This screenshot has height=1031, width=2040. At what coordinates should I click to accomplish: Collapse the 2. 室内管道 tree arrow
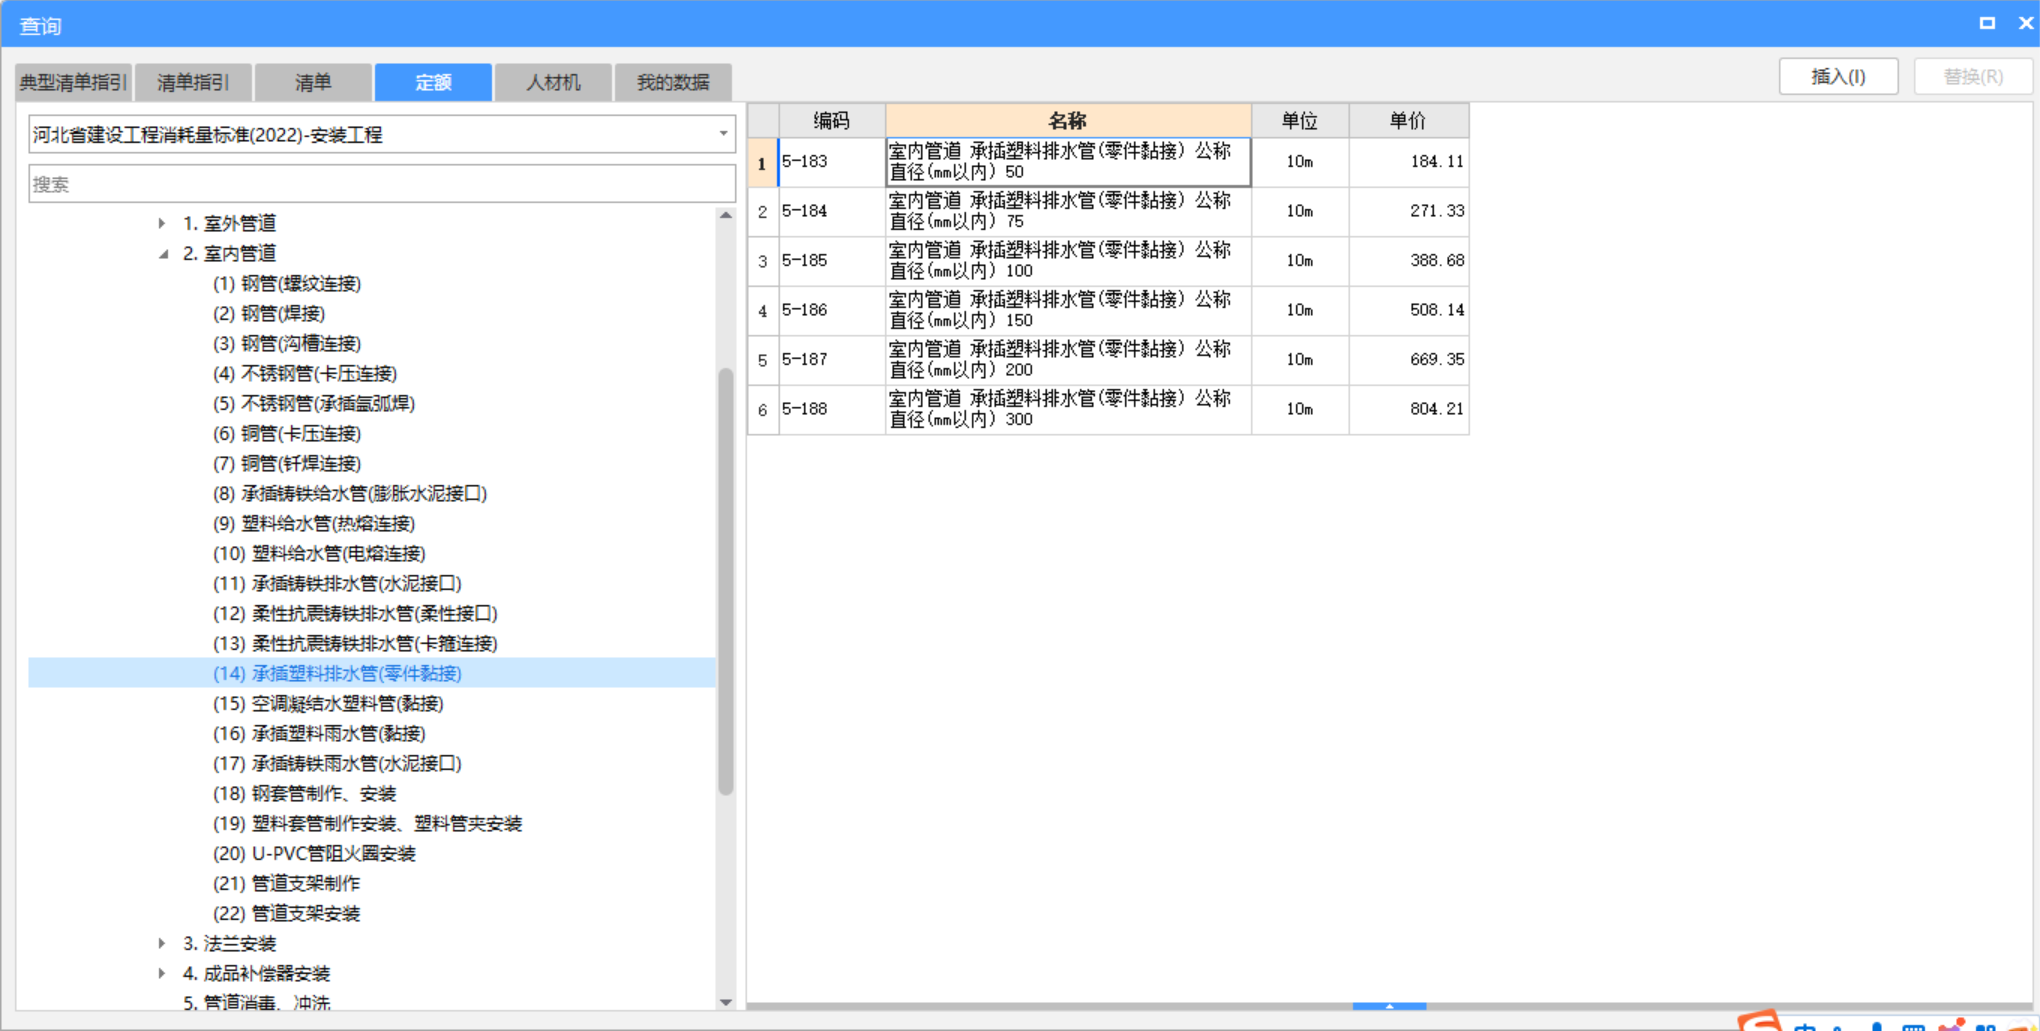pos(162,253)
